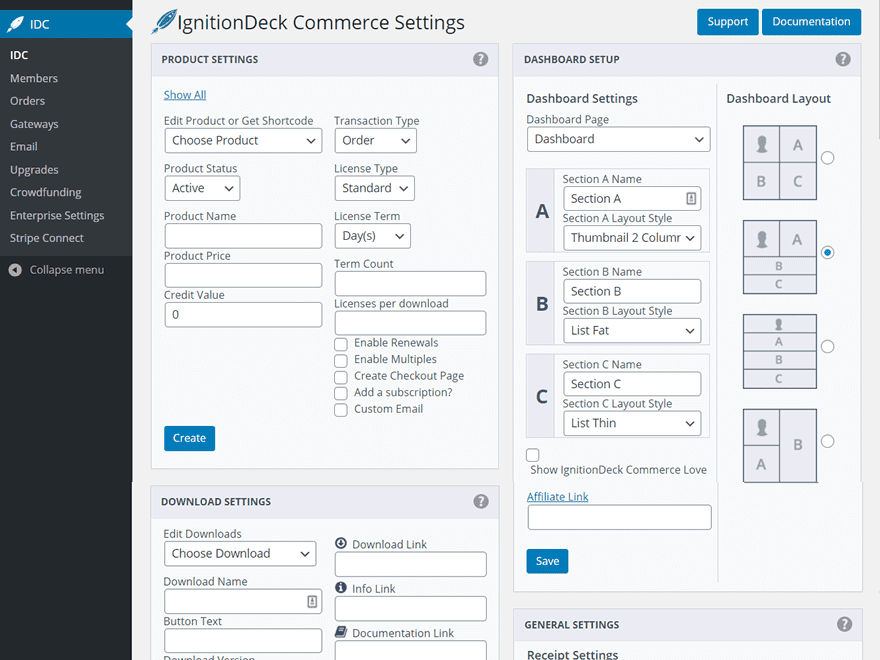Viewport: 880px width, 660px height.
Task: Click the large letter B section badge
Action: click(542, 304)
